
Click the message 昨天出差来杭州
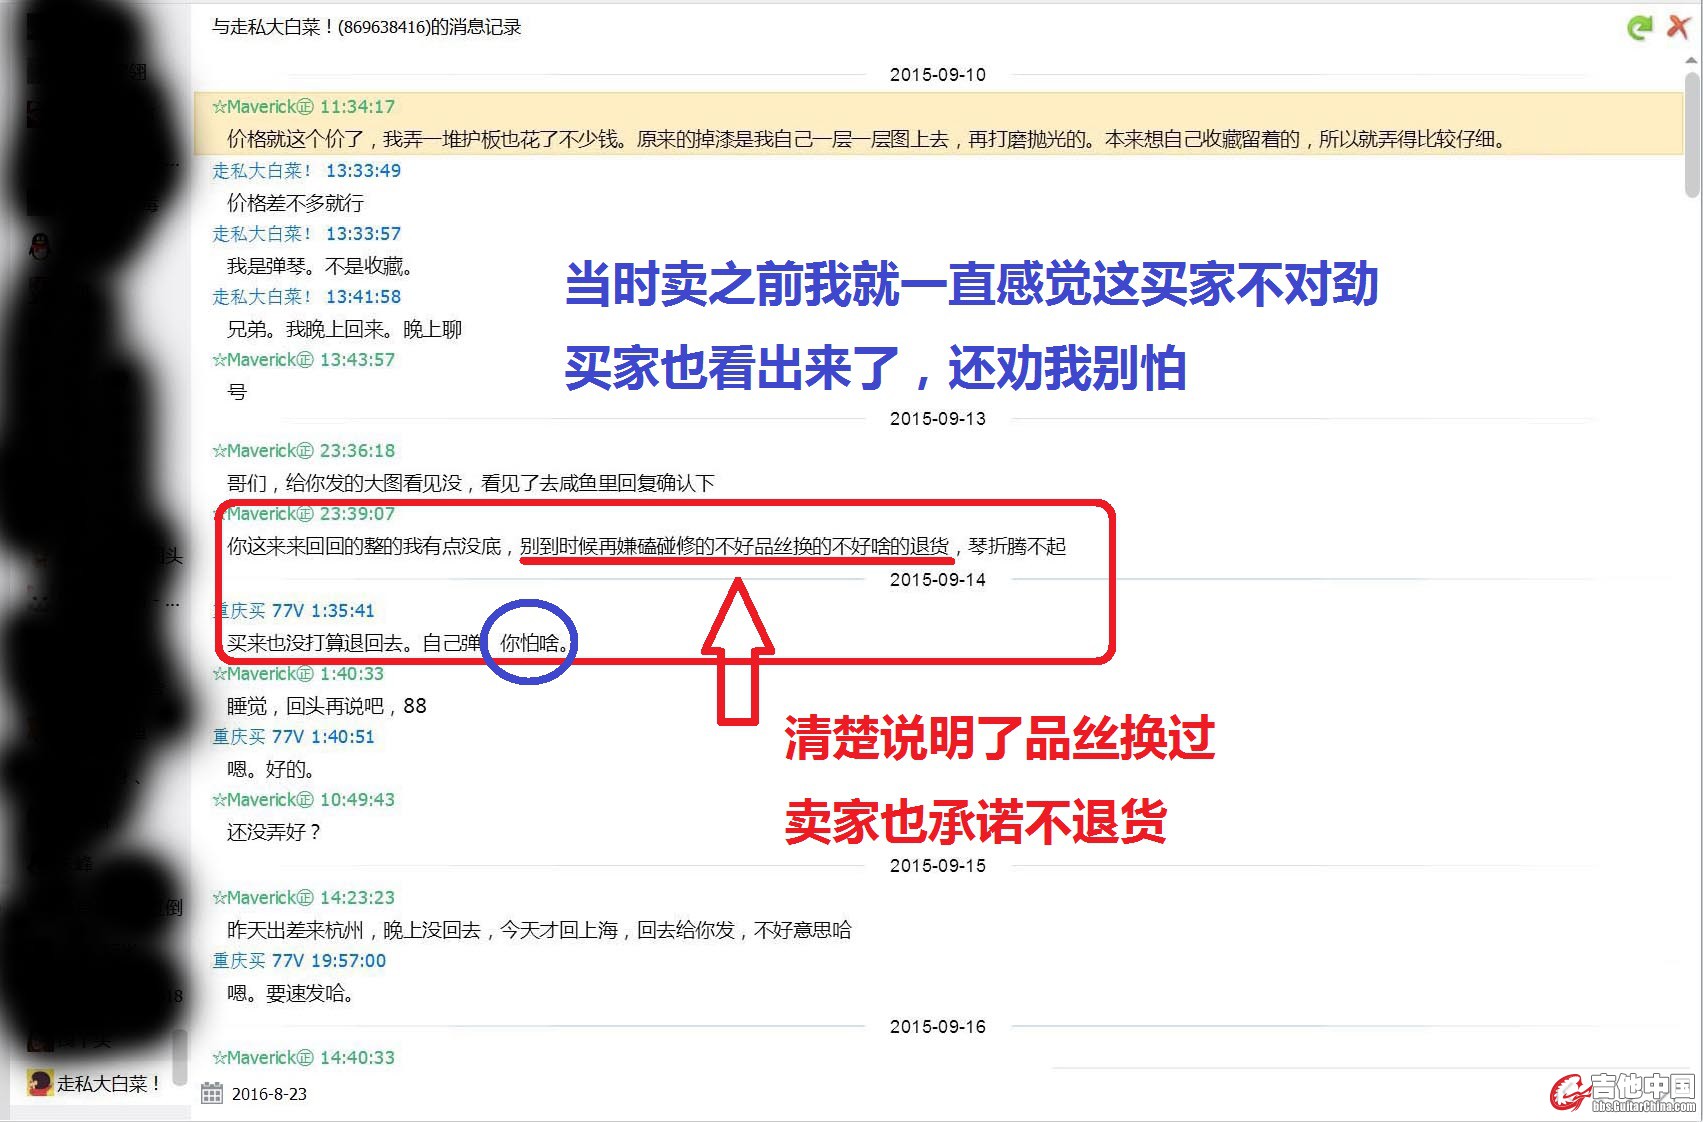pos(539,930)
